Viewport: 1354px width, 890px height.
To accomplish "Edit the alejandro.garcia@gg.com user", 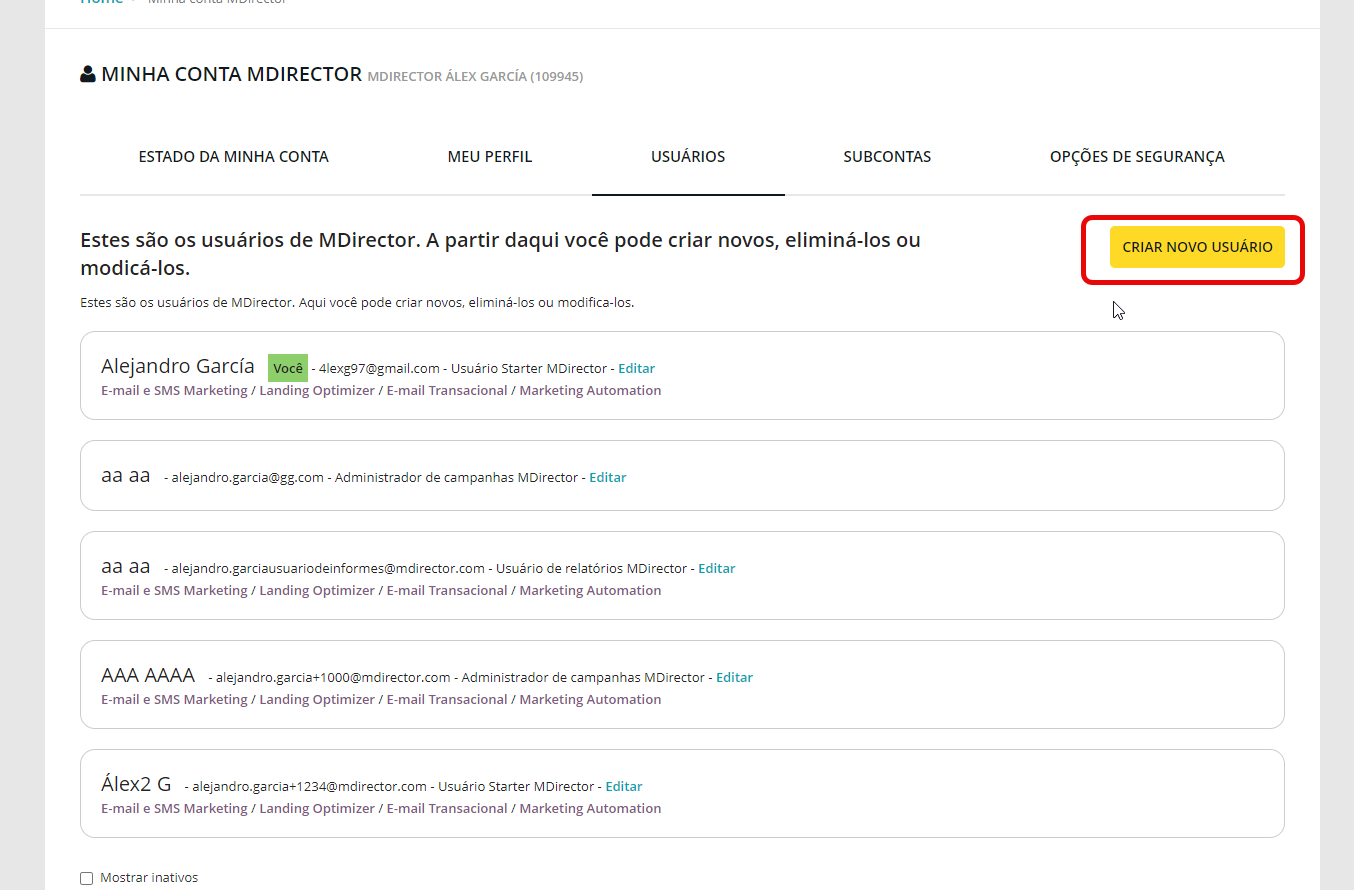I will [607, 477].
